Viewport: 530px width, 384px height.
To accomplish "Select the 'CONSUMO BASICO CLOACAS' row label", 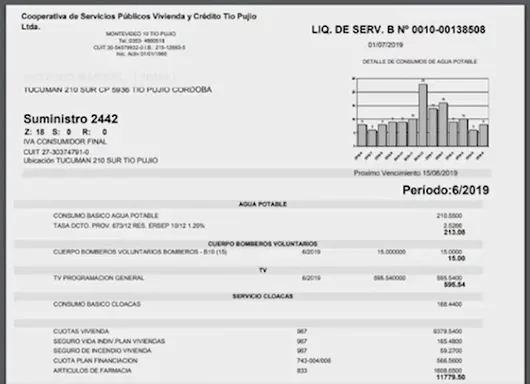I will [x=97, y=304].
